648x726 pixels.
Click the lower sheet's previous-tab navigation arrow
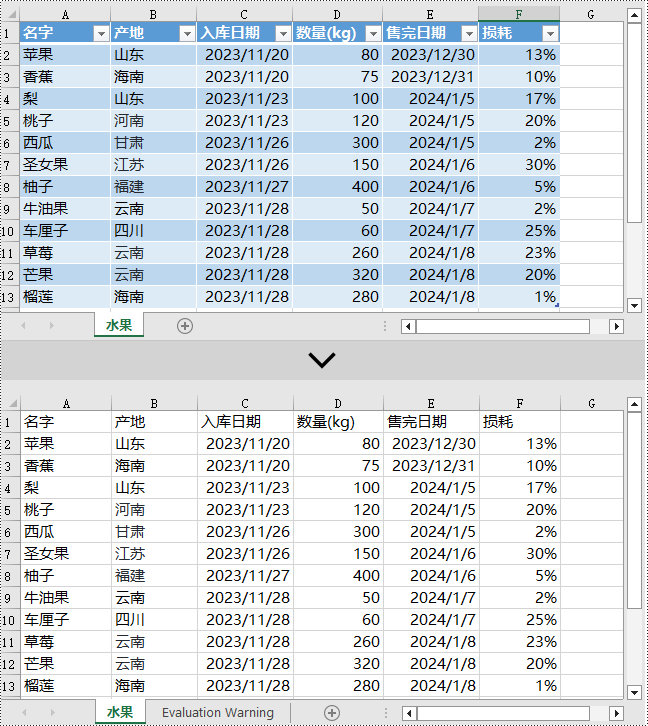click(x=24, y=713)
